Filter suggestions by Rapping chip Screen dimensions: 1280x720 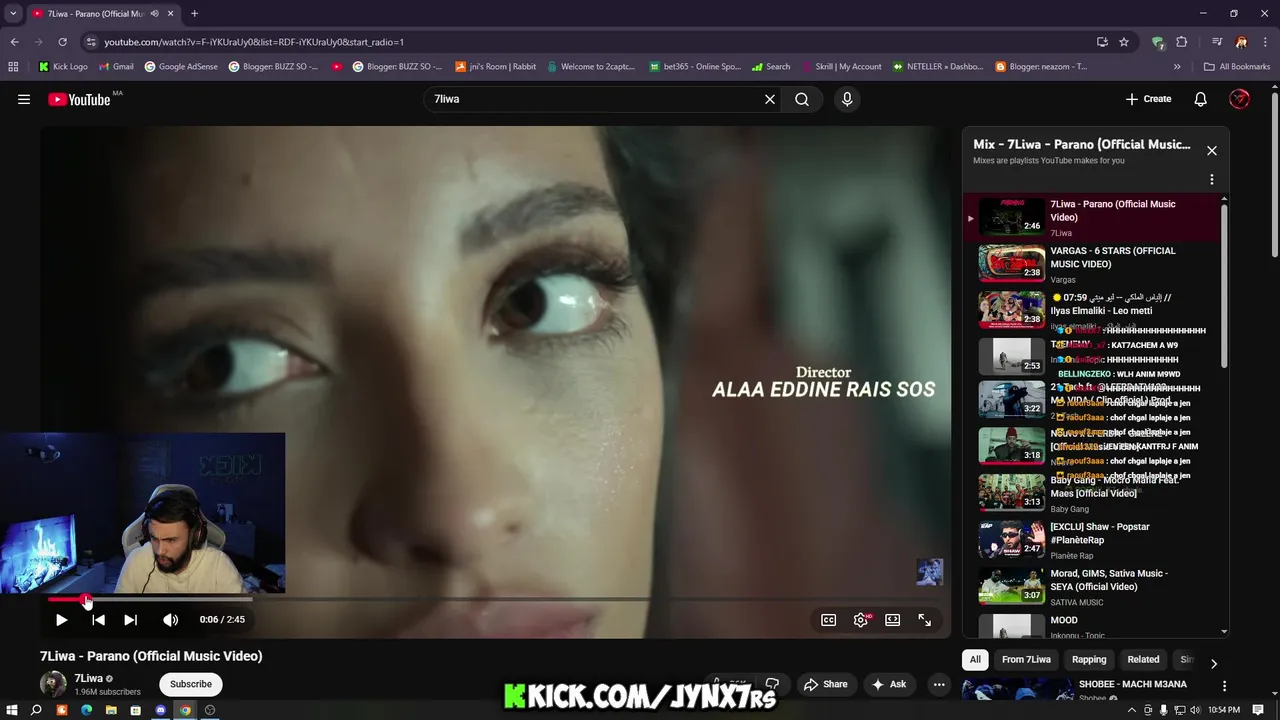1089,659
